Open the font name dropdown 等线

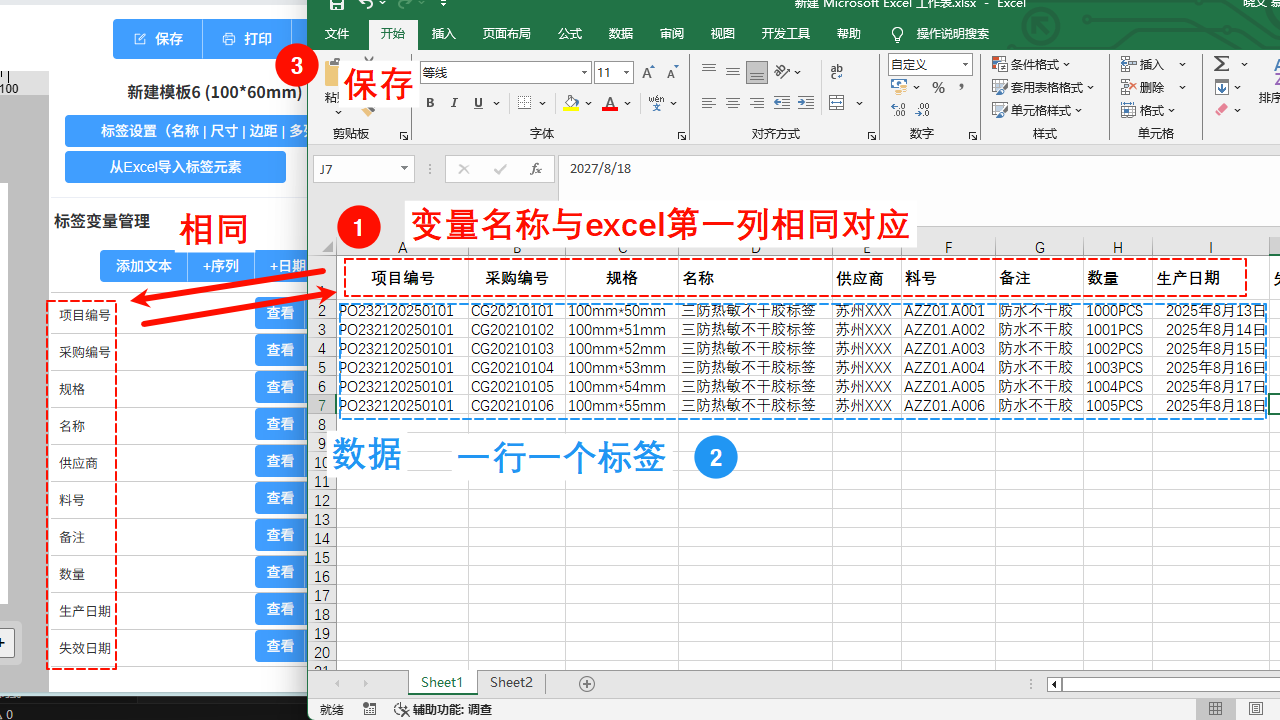(x=585, y=73)
